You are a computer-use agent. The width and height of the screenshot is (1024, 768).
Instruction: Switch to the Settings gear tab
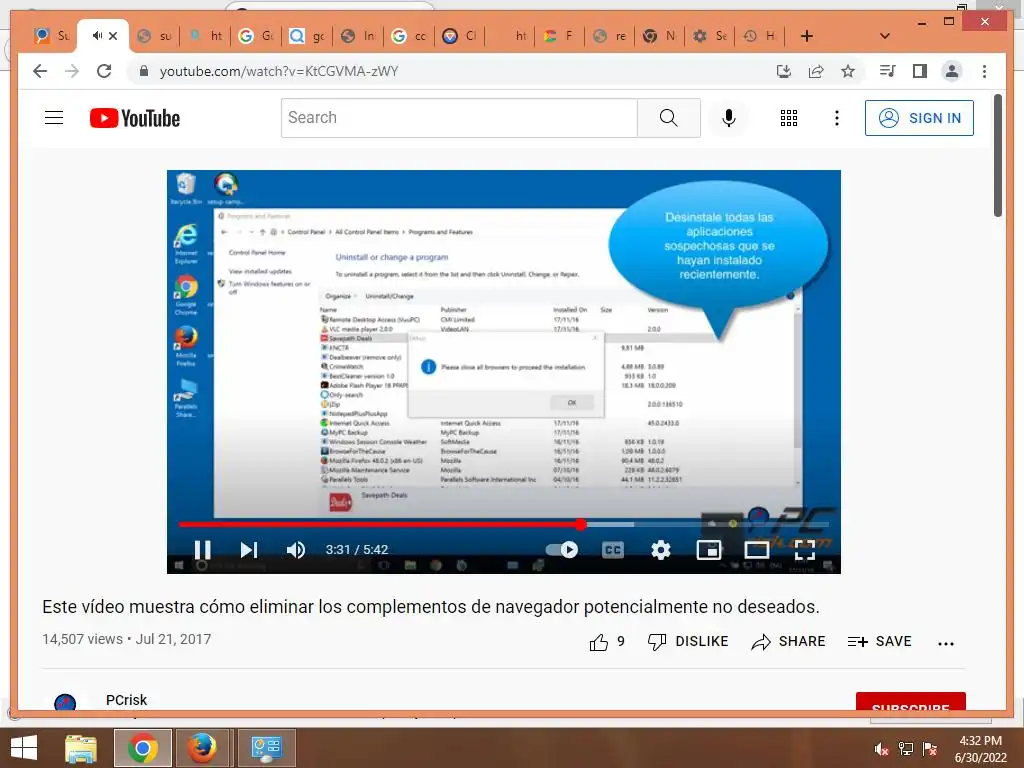[711, 36]
